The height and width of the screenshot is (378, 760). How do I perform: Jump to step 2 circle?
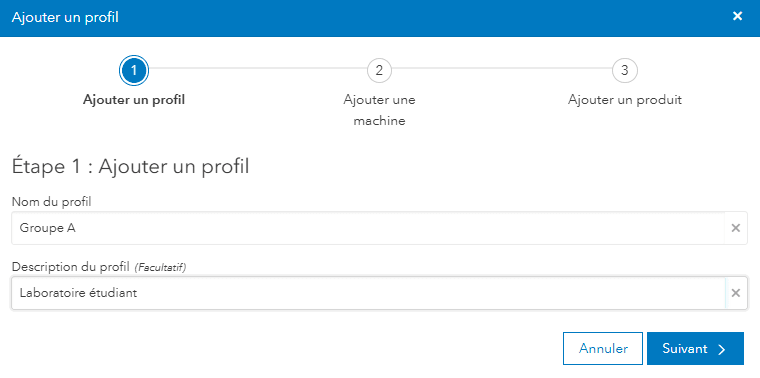pyautogui.click(x=380, y=71)
